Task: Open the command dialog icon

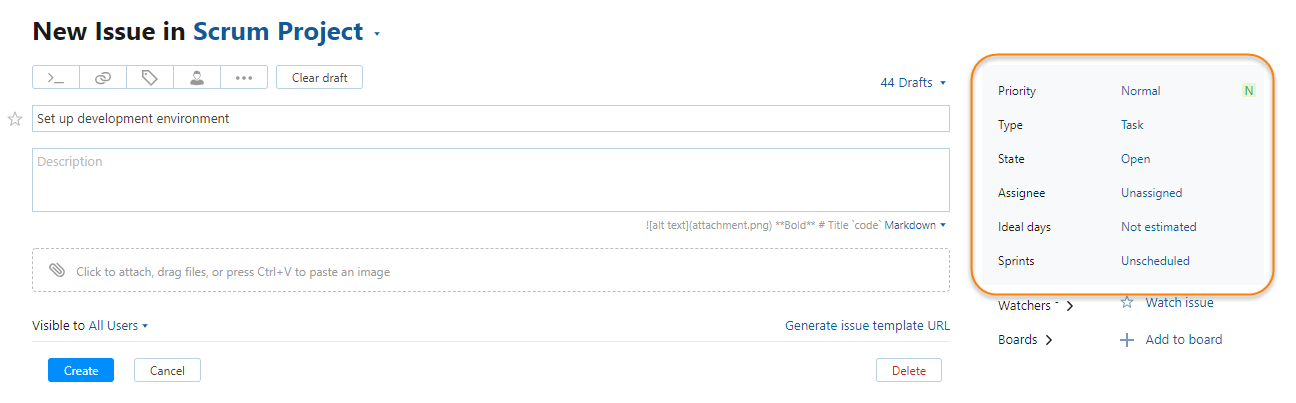Action: (56, 77)
